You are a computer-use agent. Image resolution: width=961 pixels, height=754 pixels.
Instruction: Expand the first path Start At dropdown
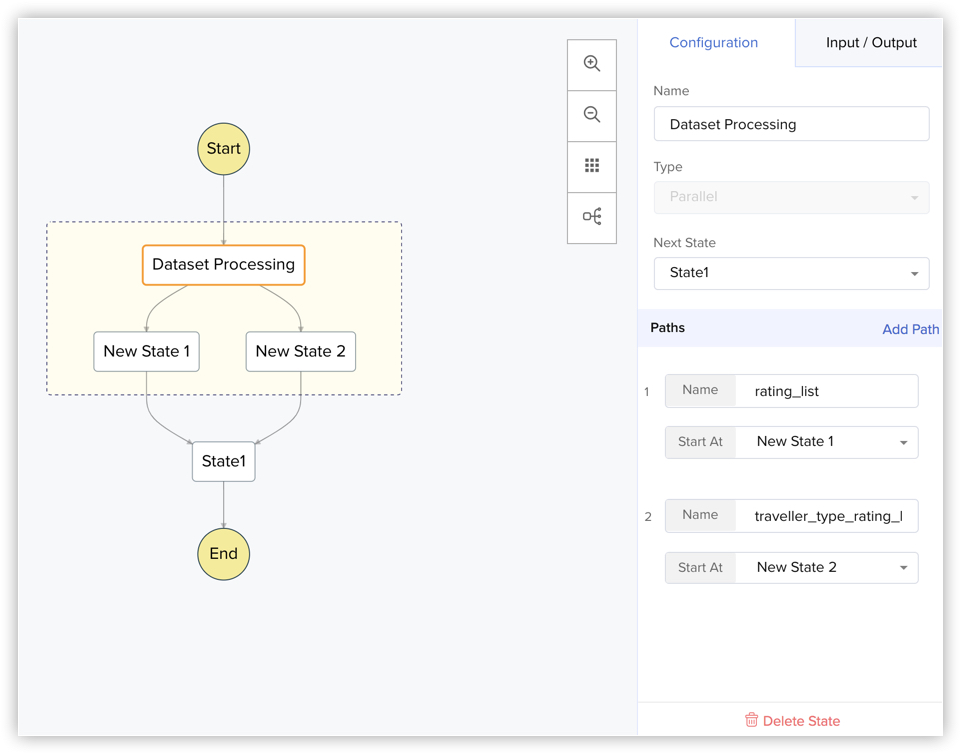[x=826, y=442]
